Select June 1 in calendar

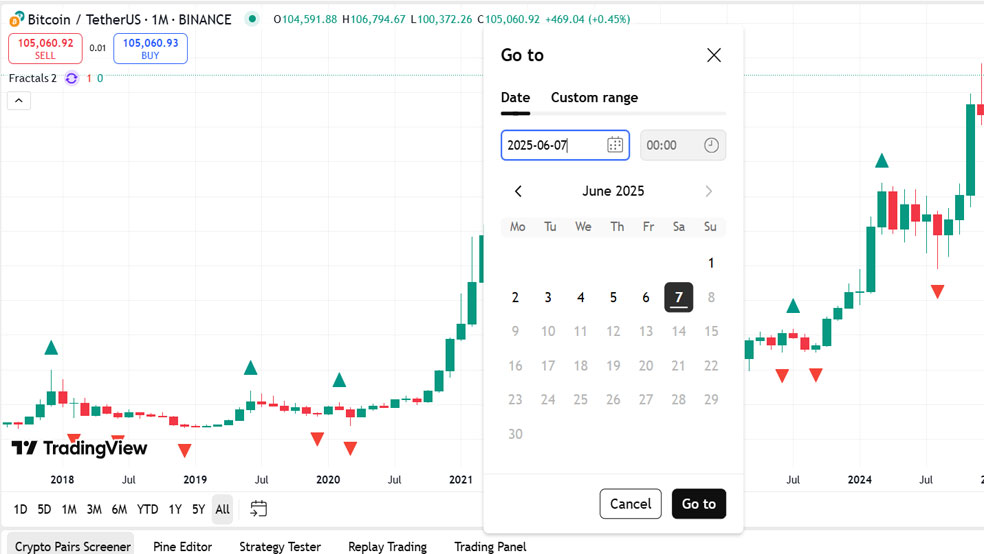tap(711, 263)
